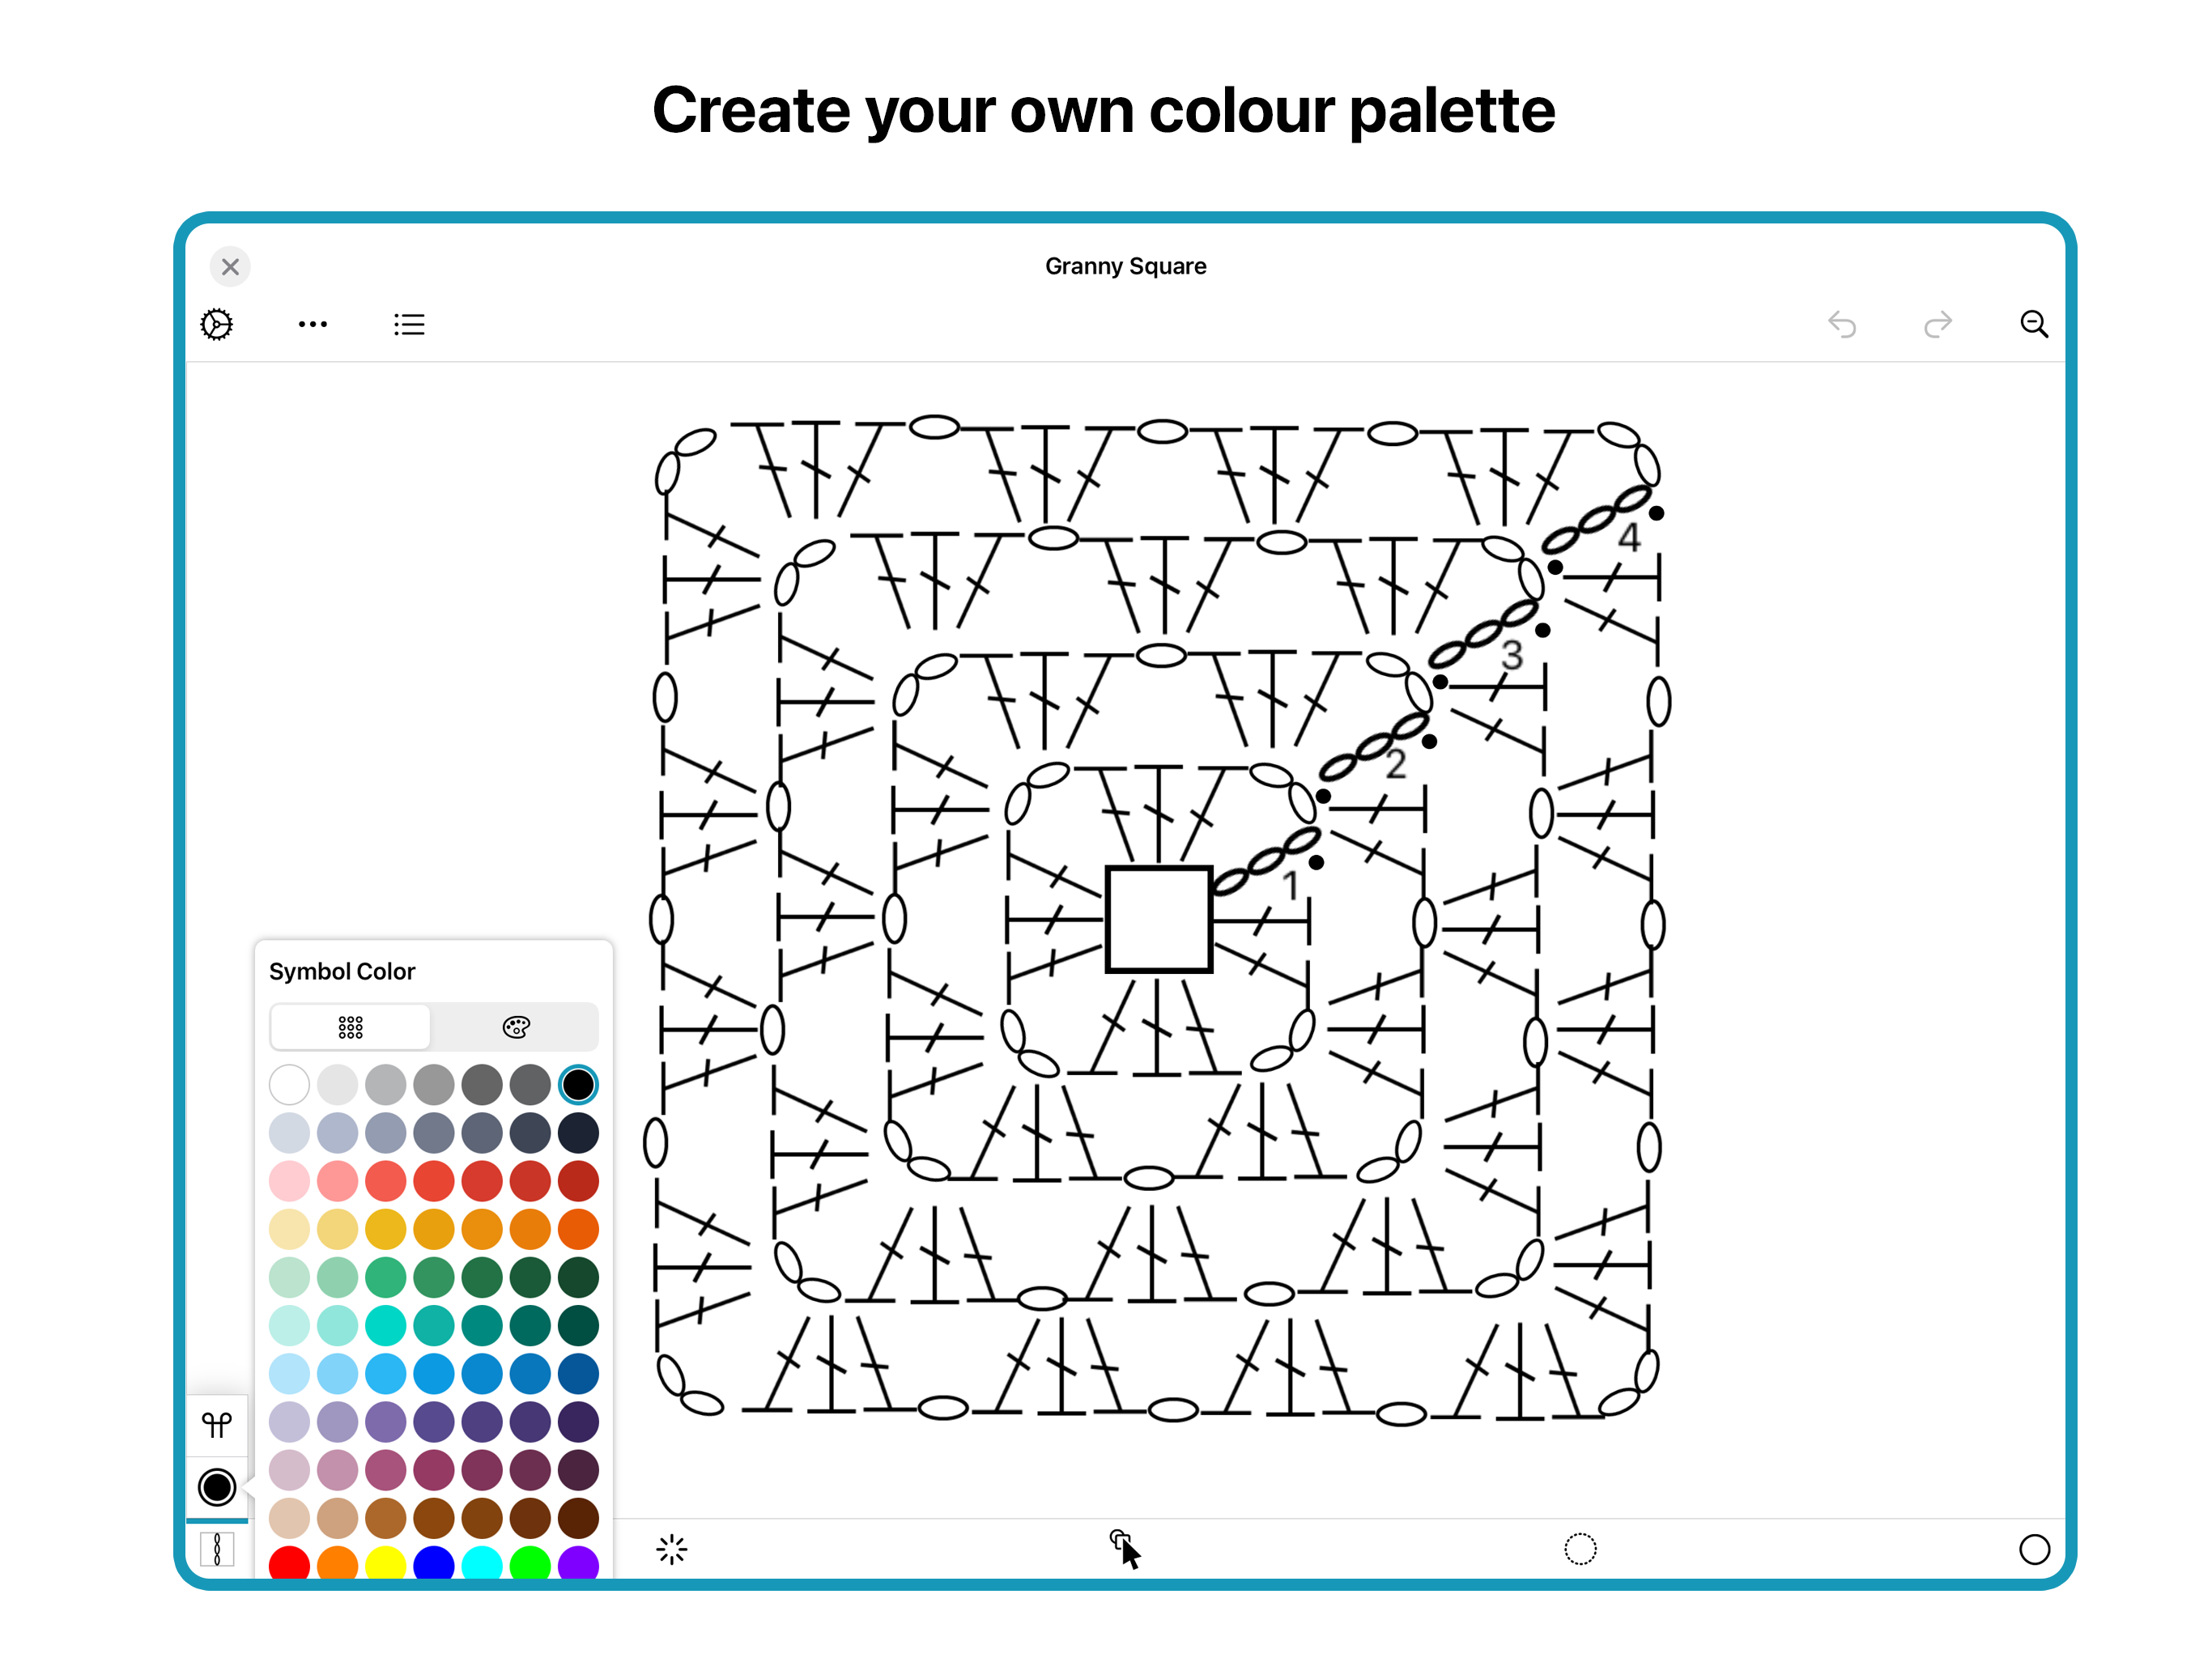Choose the bright yellow colour swatch

(x=385, y=1562)
